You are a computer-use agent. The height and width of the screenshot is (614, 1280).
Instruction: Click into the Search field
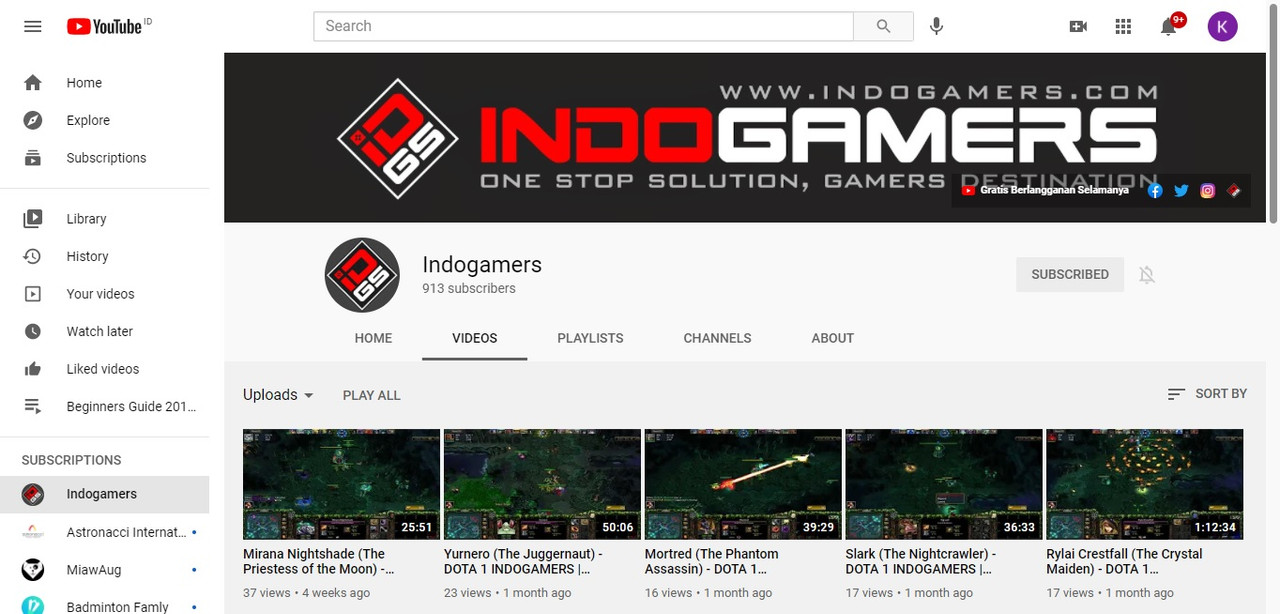coord(583,27)
